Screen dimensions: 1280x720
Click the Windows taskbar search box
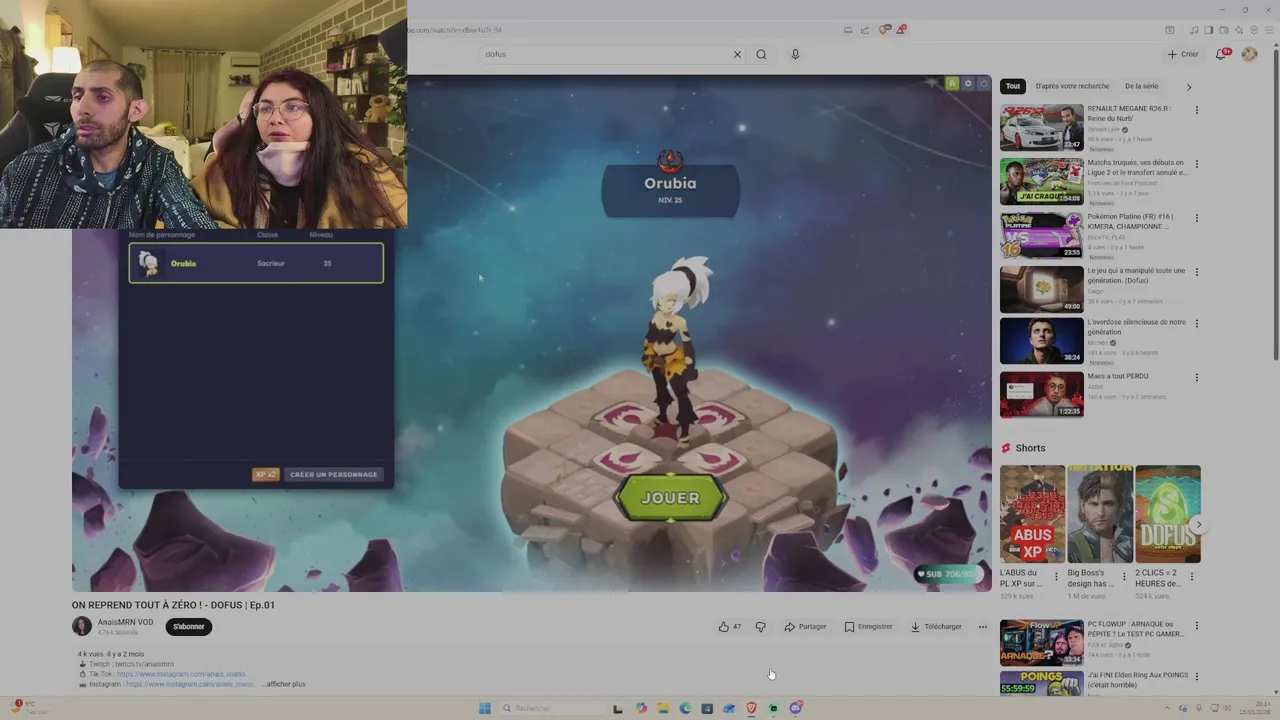pyautogui.click(x=551, y=708)
